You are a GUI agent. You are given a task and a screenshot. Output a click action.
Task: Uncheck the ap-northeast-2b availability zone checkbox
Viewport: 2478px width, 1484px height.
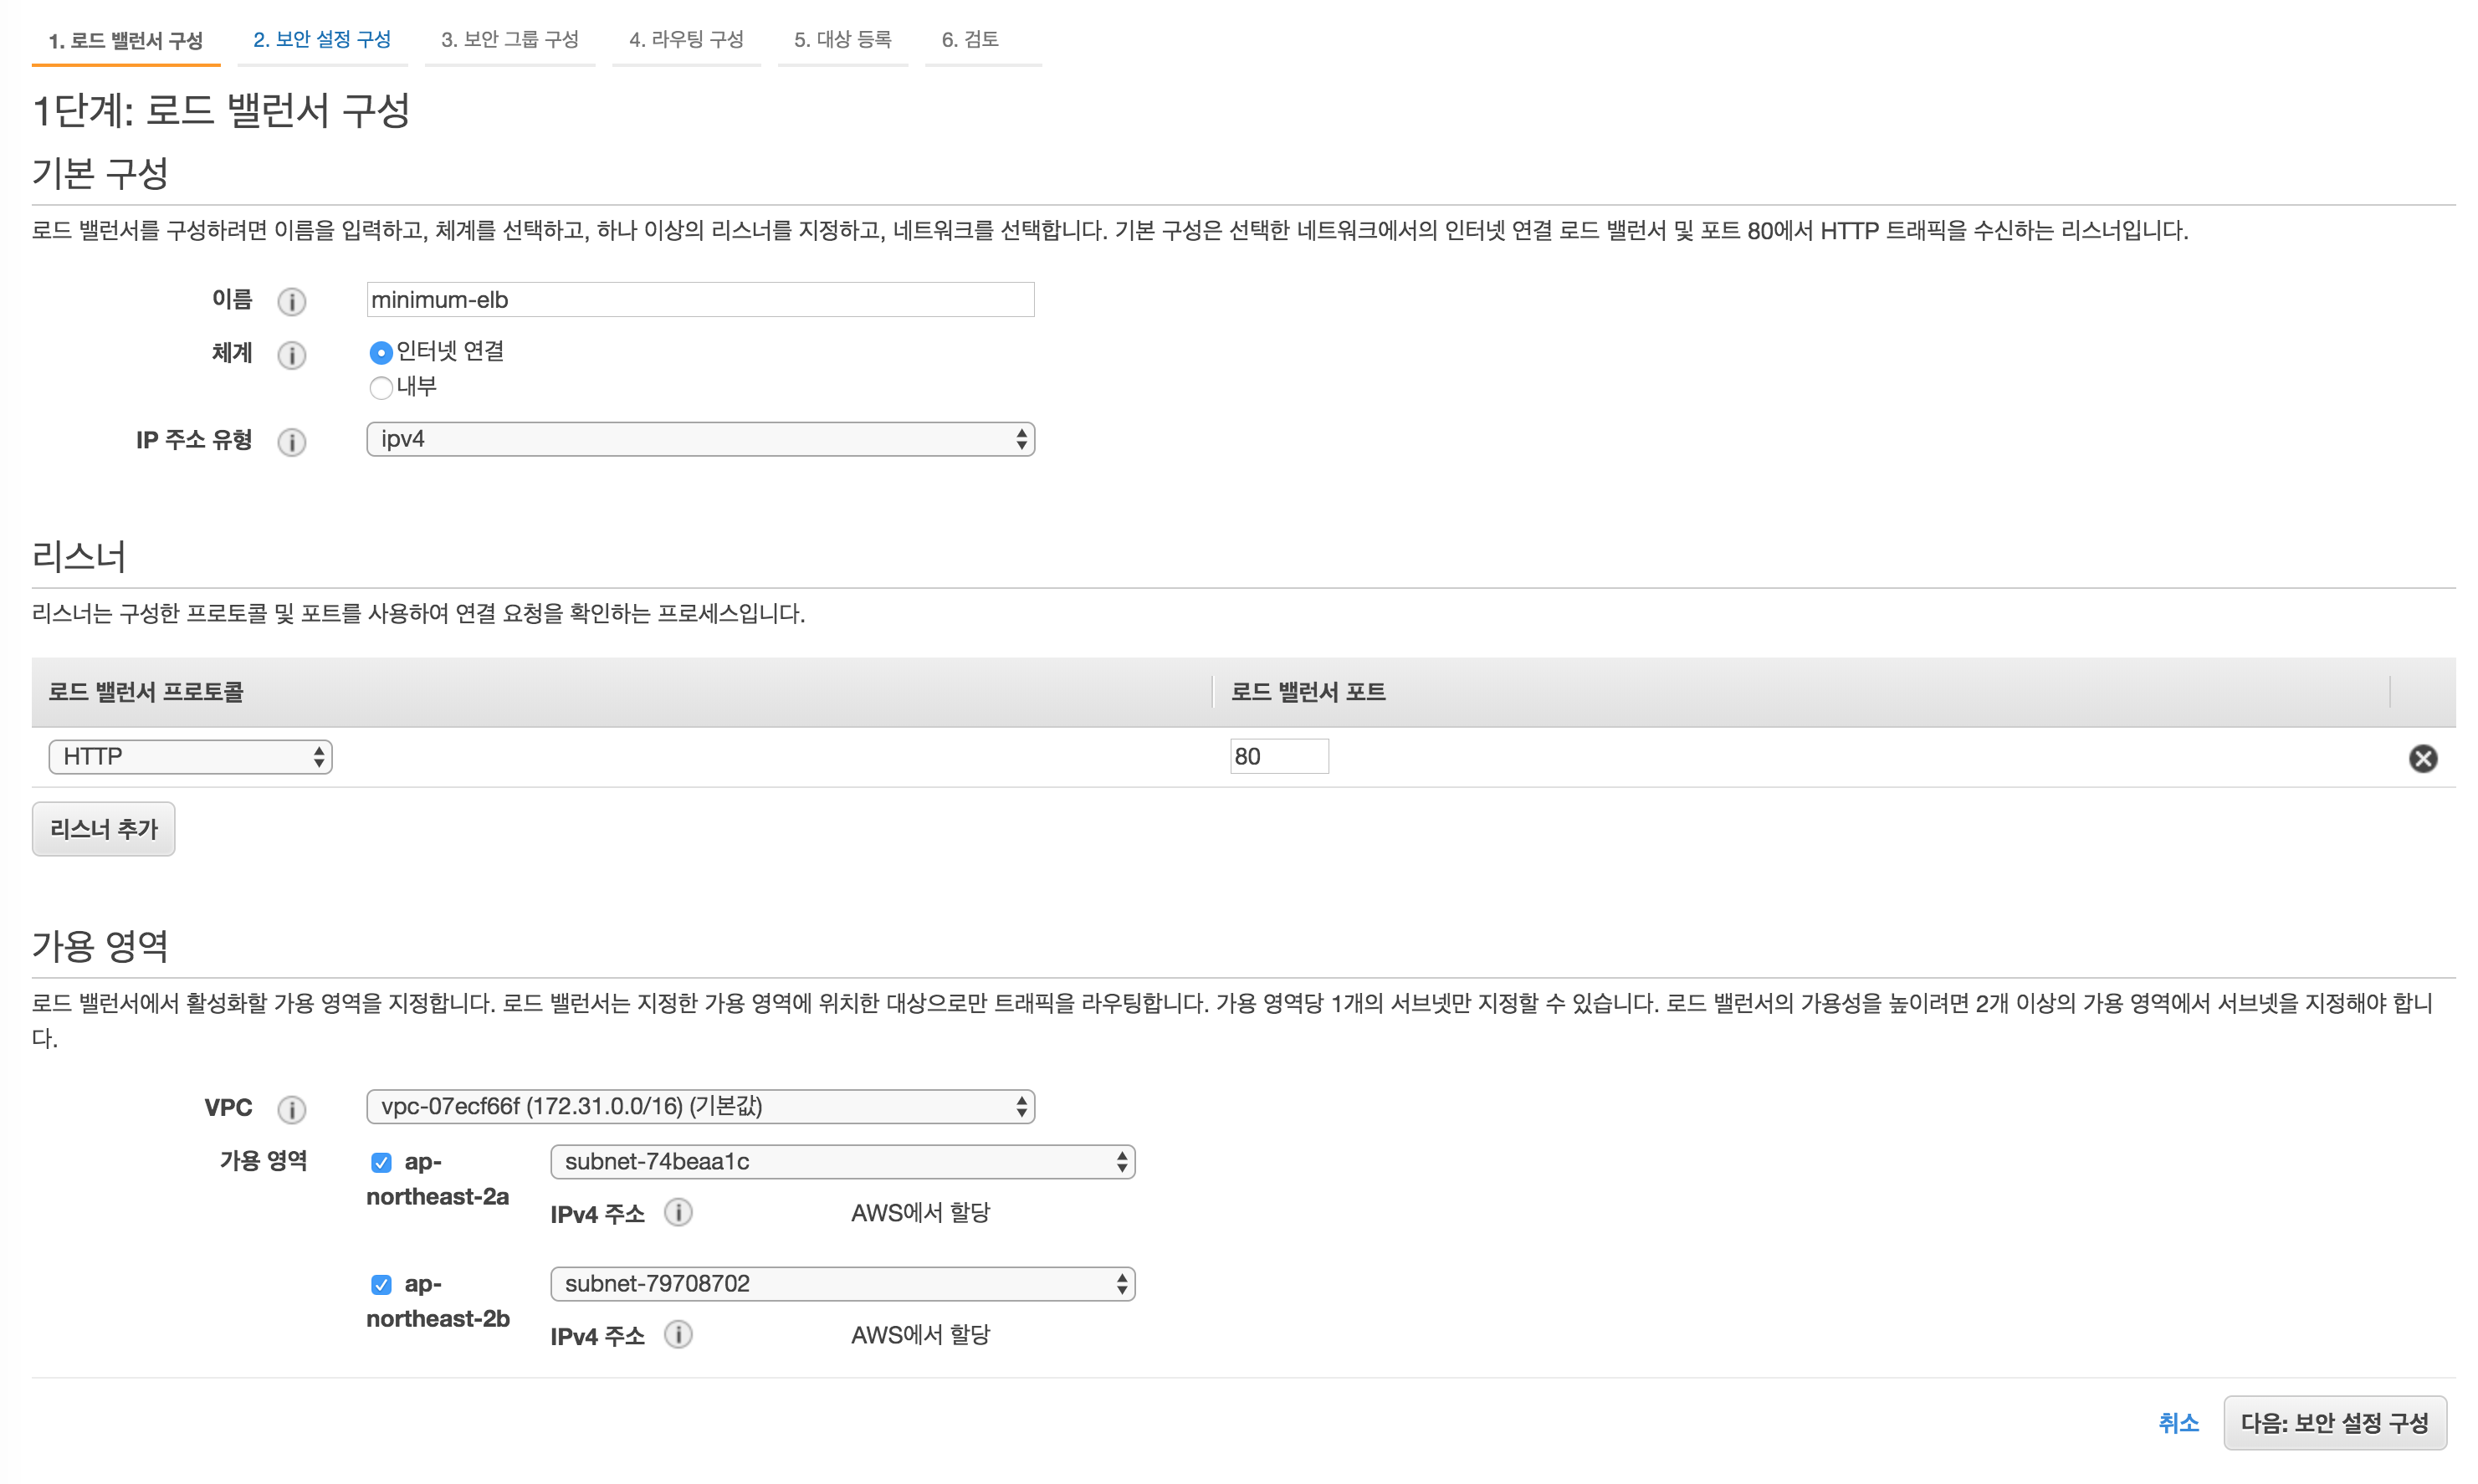tap(381, 1284)
